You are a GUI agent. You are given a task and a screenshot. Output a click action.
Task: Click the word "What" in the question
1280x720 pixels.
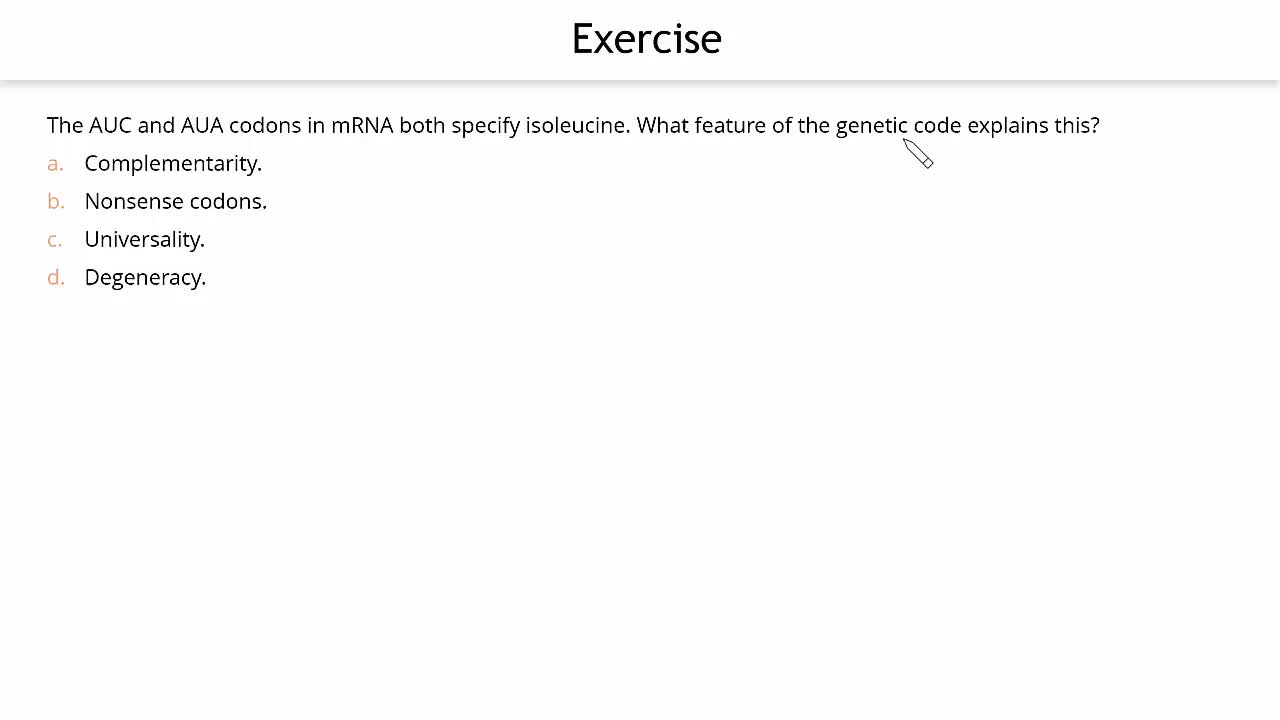[x=662, y=126]
